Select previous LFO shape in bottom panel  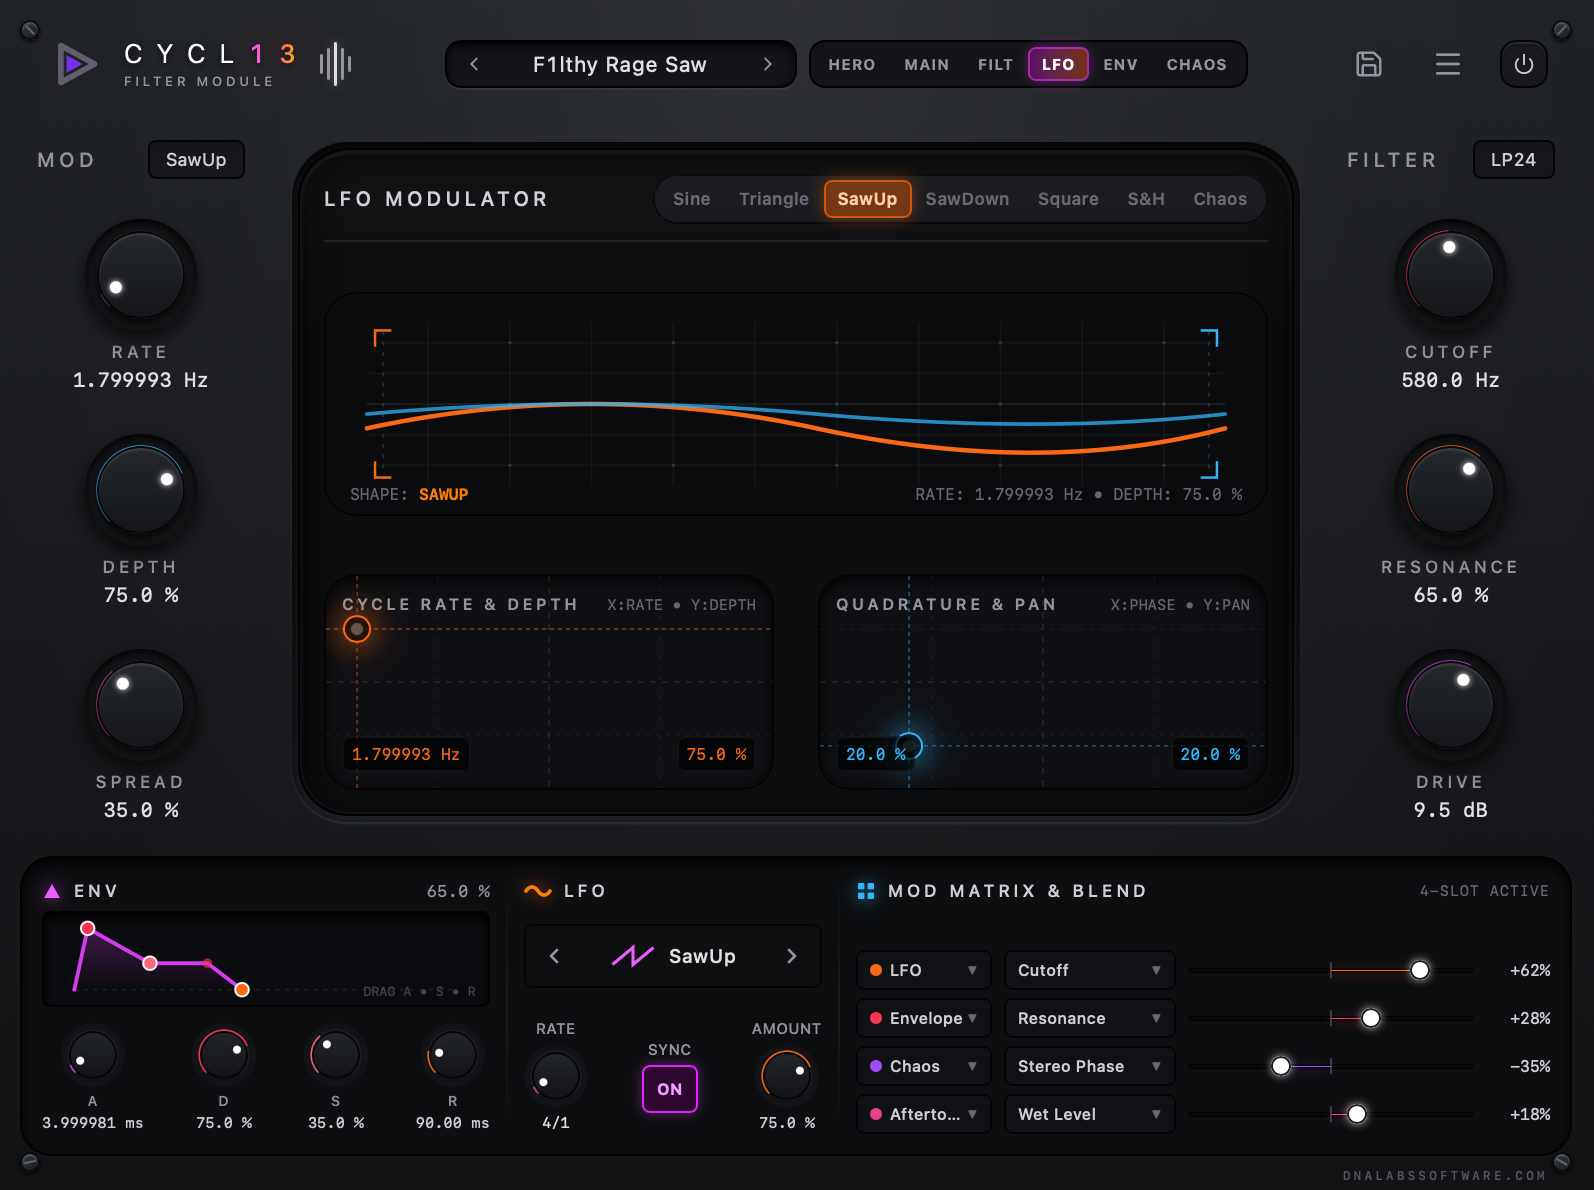554,956
